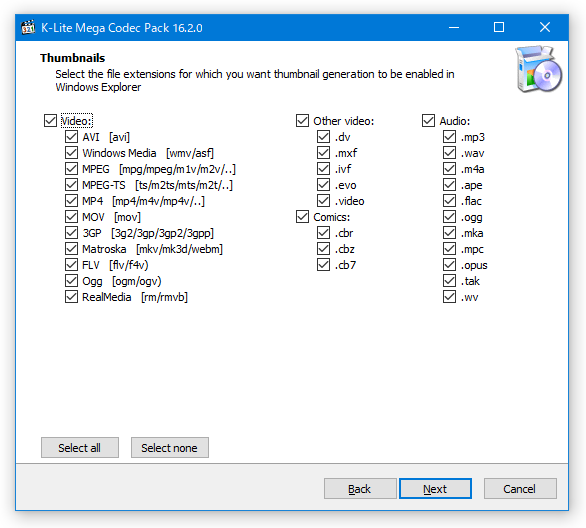
Task: Click the K-Lite title bar app icon
Action: pyautogui.click(x=28, y=28)
